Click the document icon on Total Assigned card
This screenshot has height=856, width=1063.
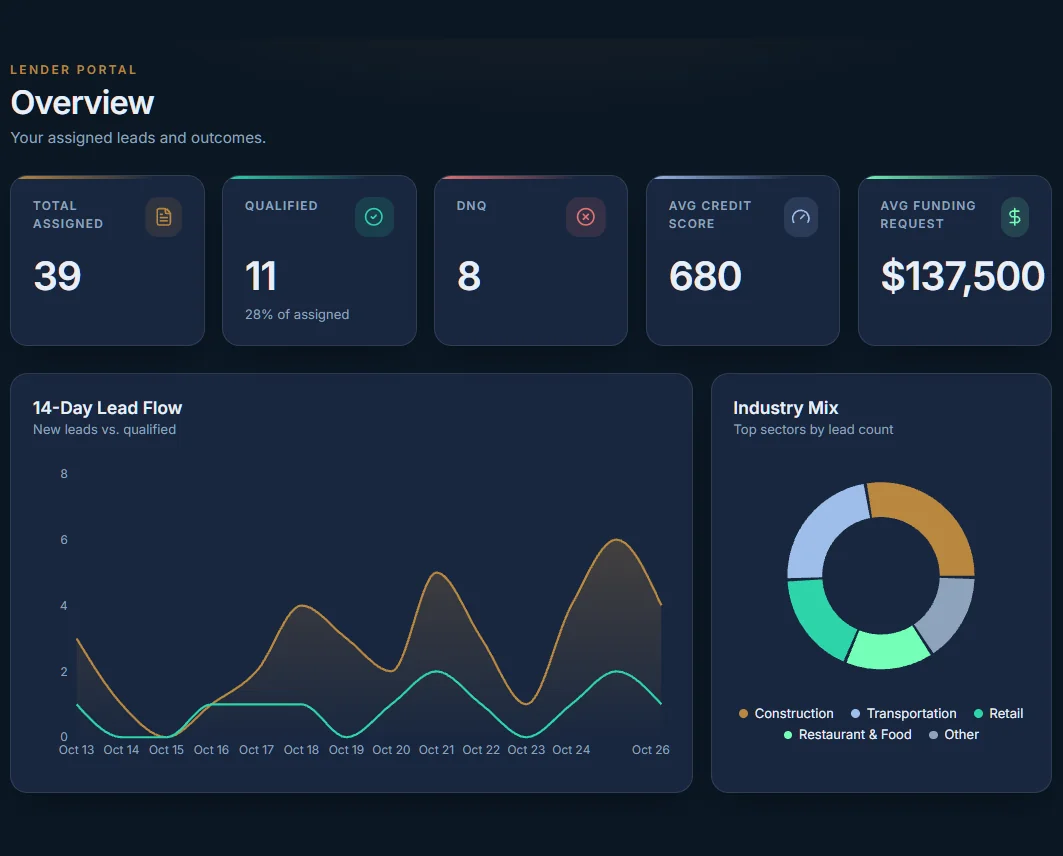coord(163,217)
